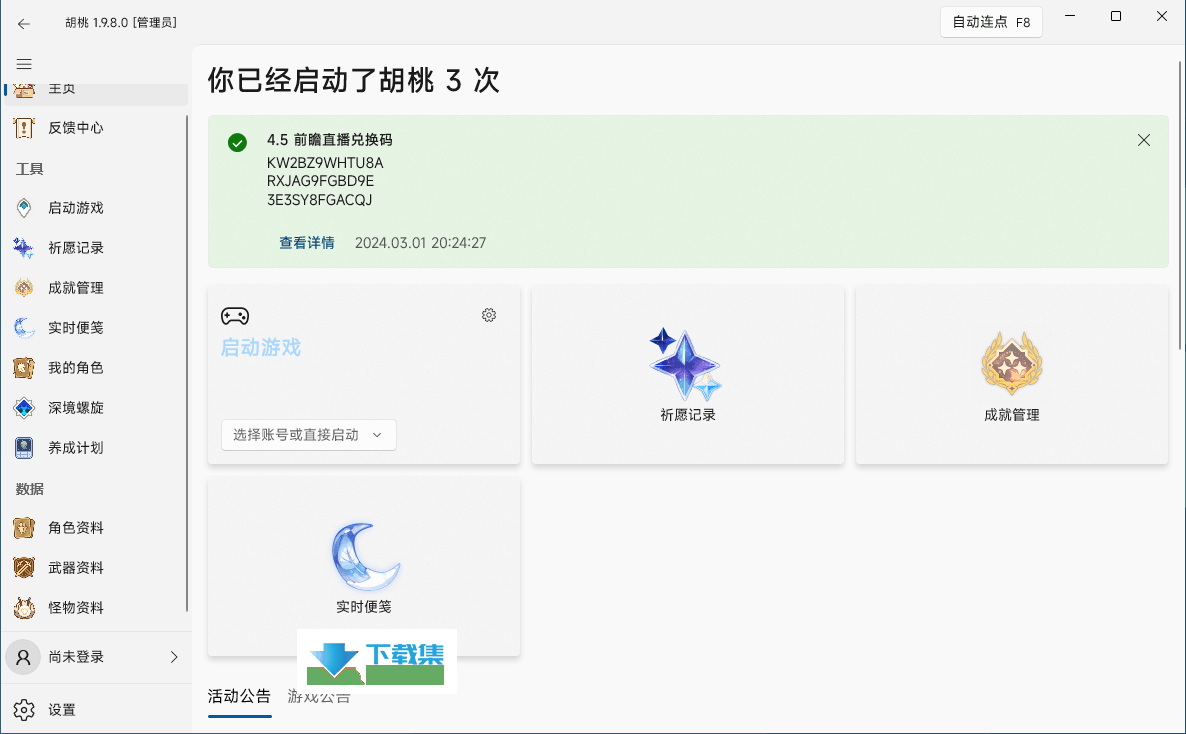Open the 实时便笺 moon card
Viewport: 1186px width, 734px height.
click(x=364, y=566)
